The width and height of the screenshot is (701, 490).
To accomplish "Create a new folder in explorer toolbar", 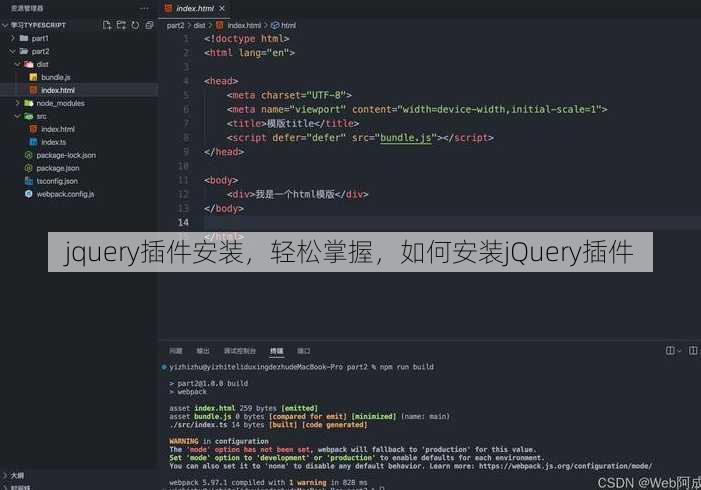I will point(121,25).
